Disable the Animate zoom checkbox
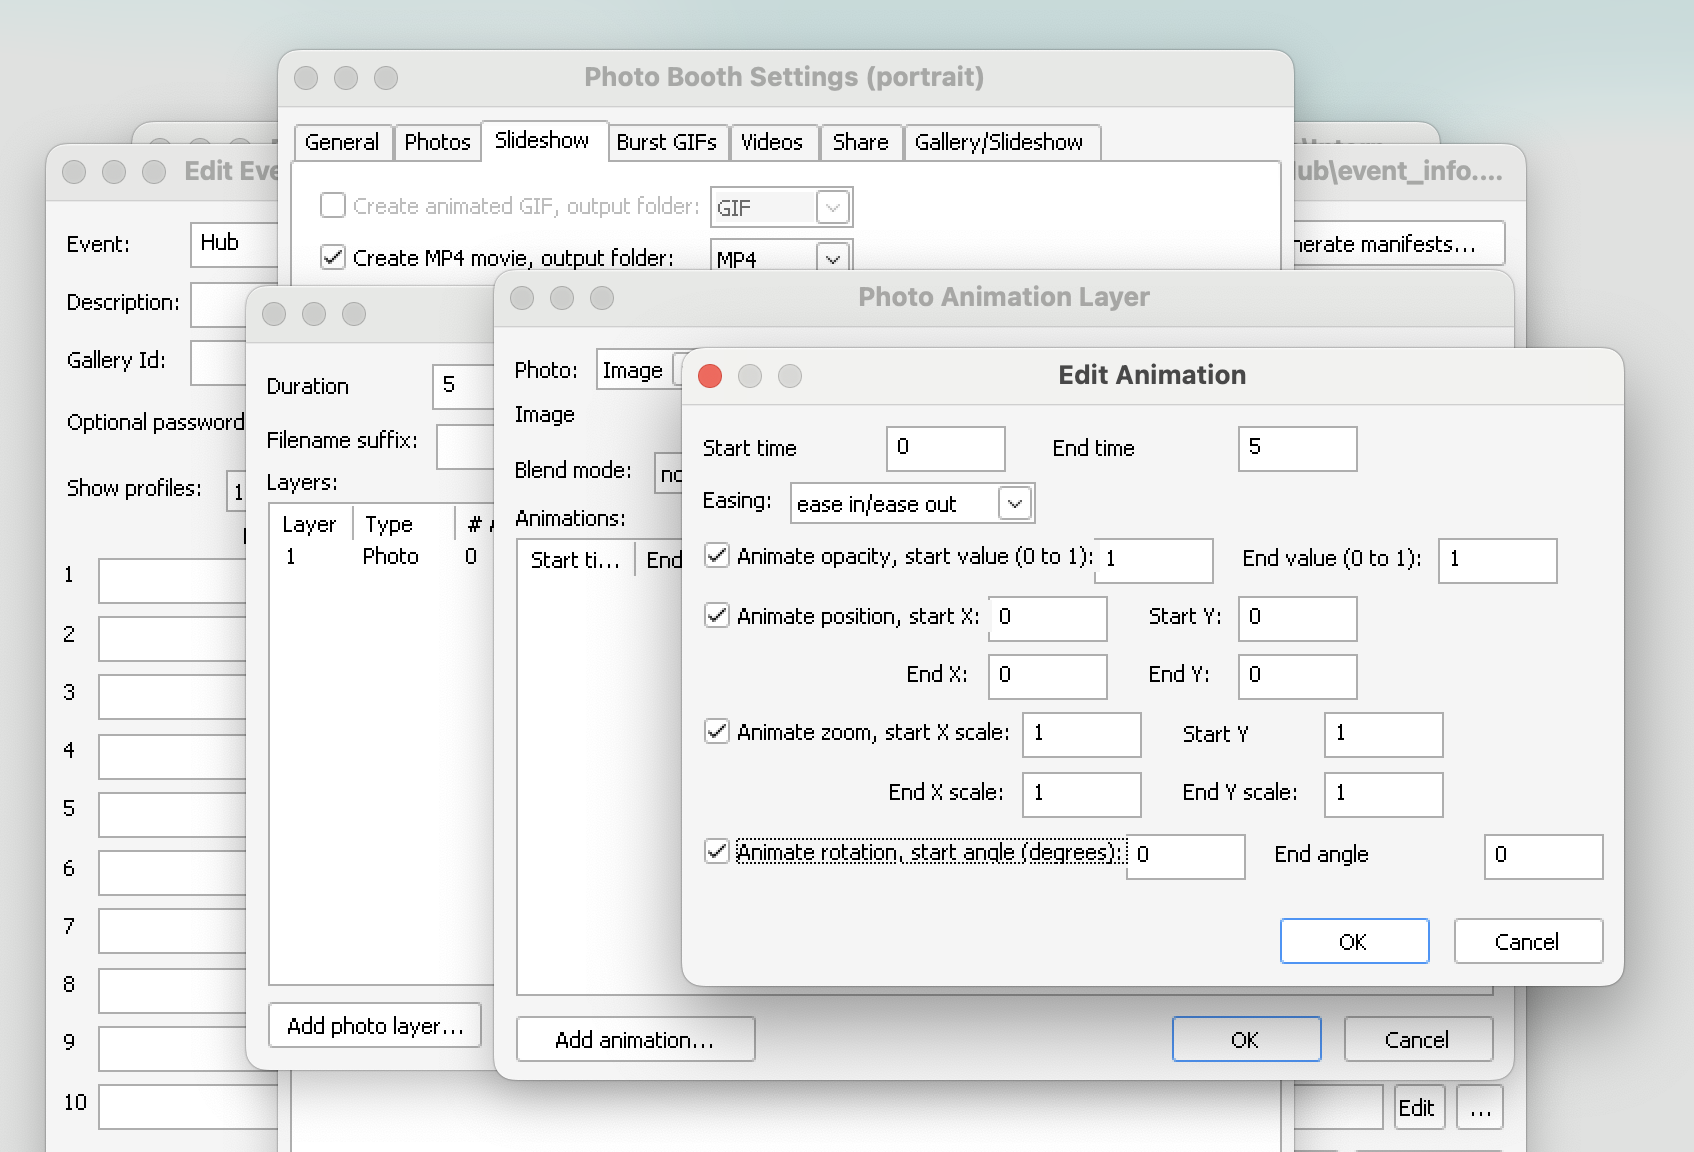This screenshot has height=1152, width=1694. (x=717, y=732)
